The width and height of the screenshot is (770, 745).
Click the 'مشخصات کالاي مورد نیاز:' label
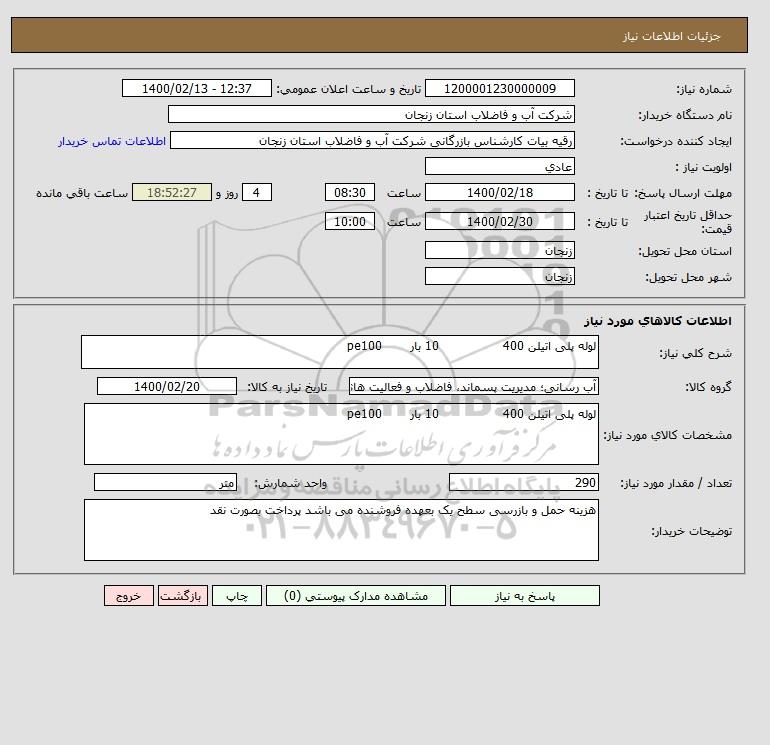(x=667, y=436)
